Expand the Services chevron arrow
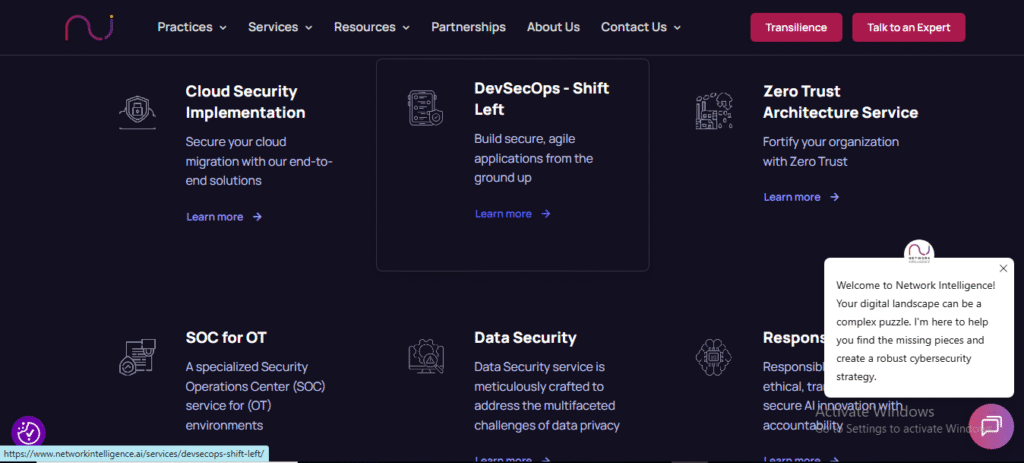Screen dimensions: 1024x463 tap(309, 28)
